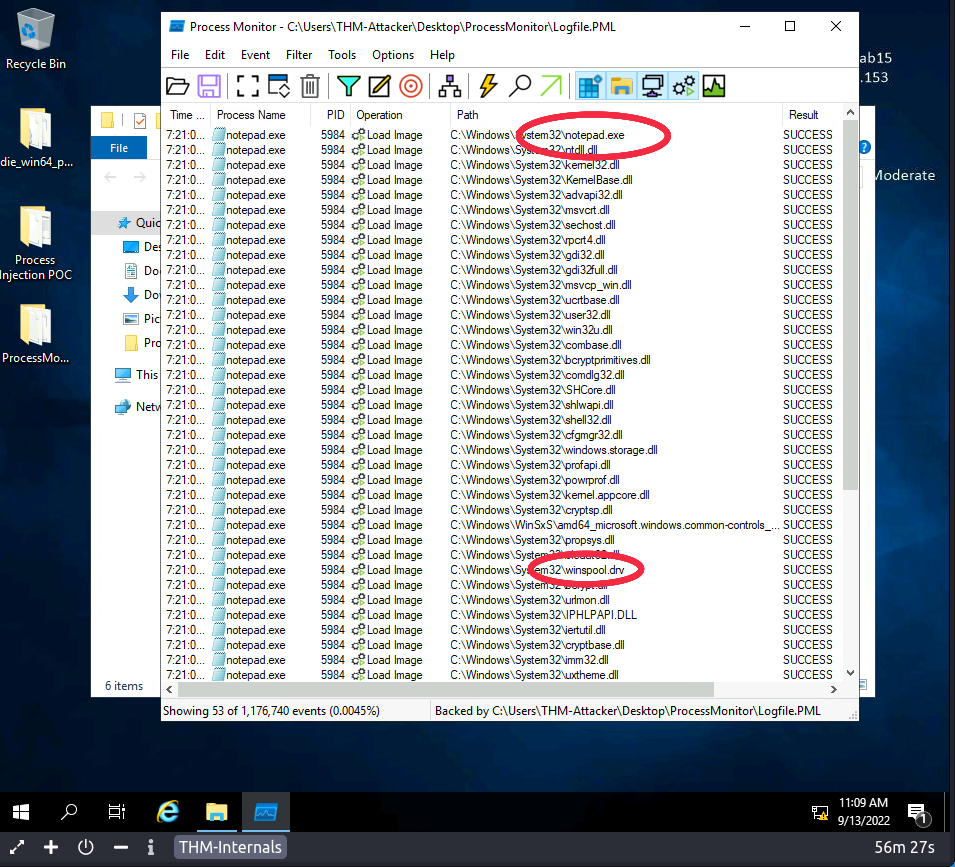The image size is (955, 867).
Task: Toggle Show Network Activity filter
Action: pyautogui.click(x=652, y=86)
